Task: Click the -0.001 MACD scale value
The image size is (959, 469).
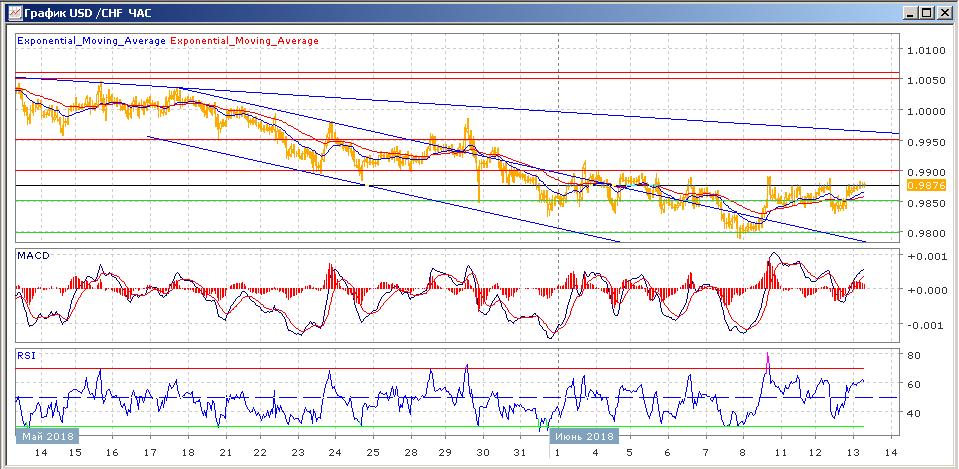Action: (926, 325)
